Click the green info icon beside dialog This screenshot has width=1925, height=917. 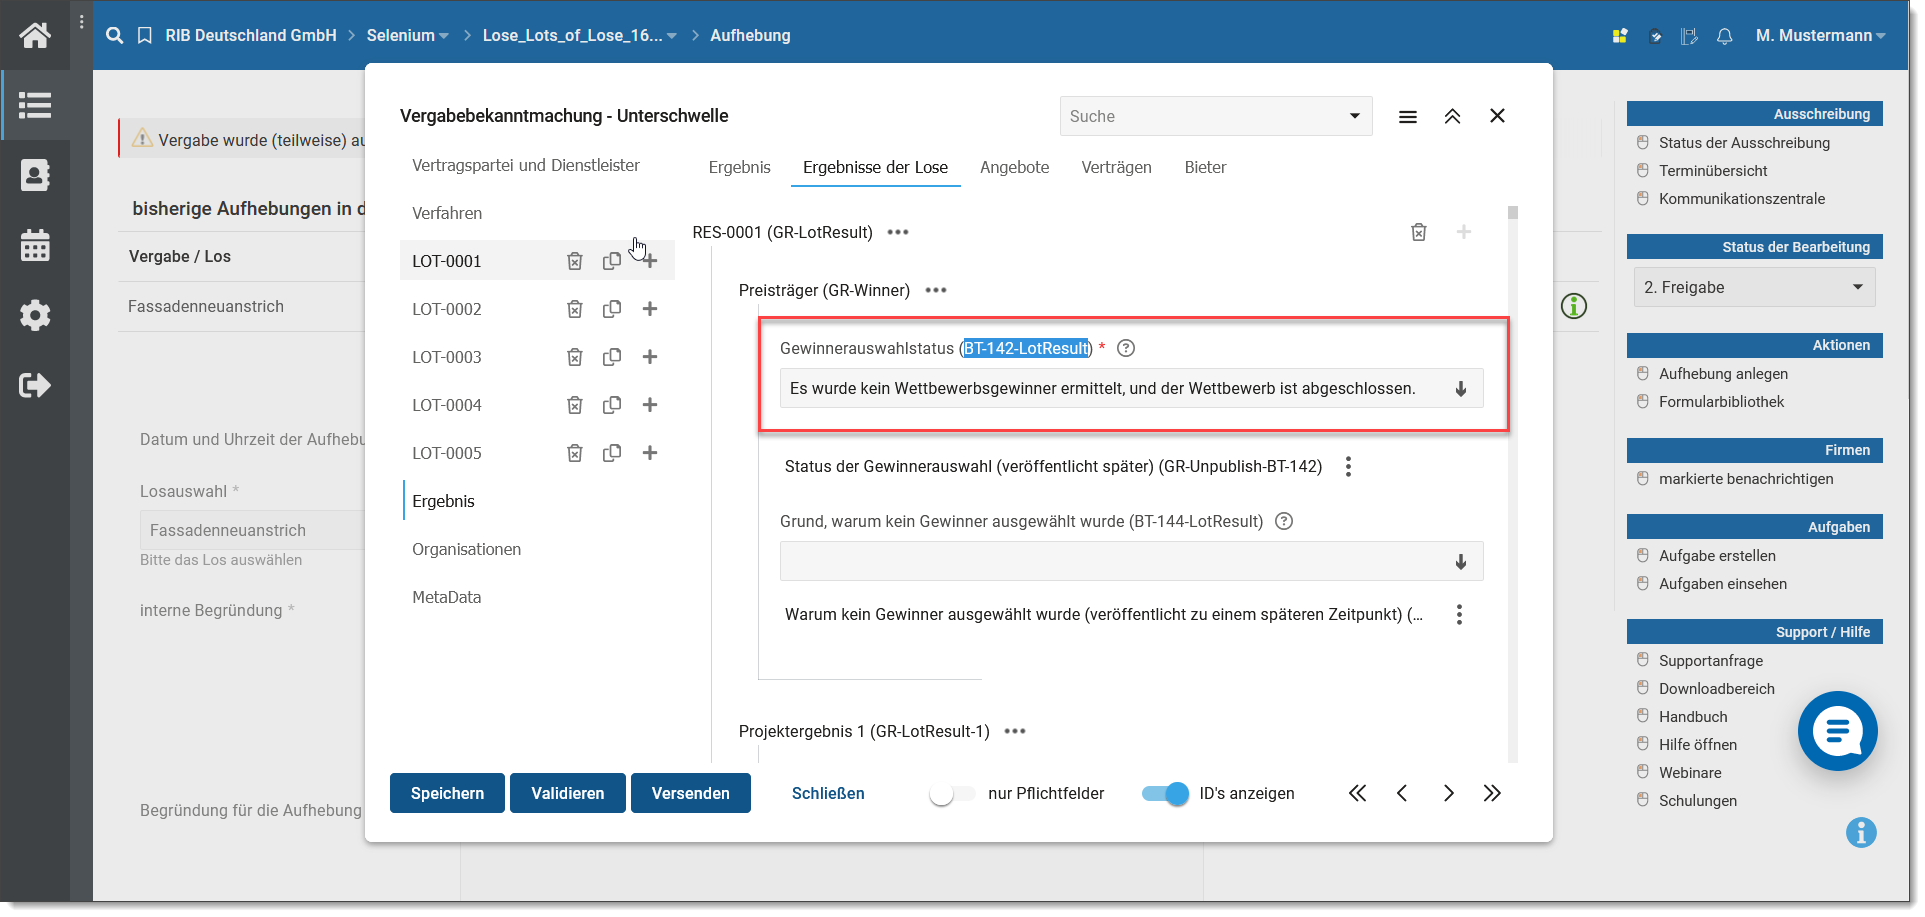(x=1574, y=306)
